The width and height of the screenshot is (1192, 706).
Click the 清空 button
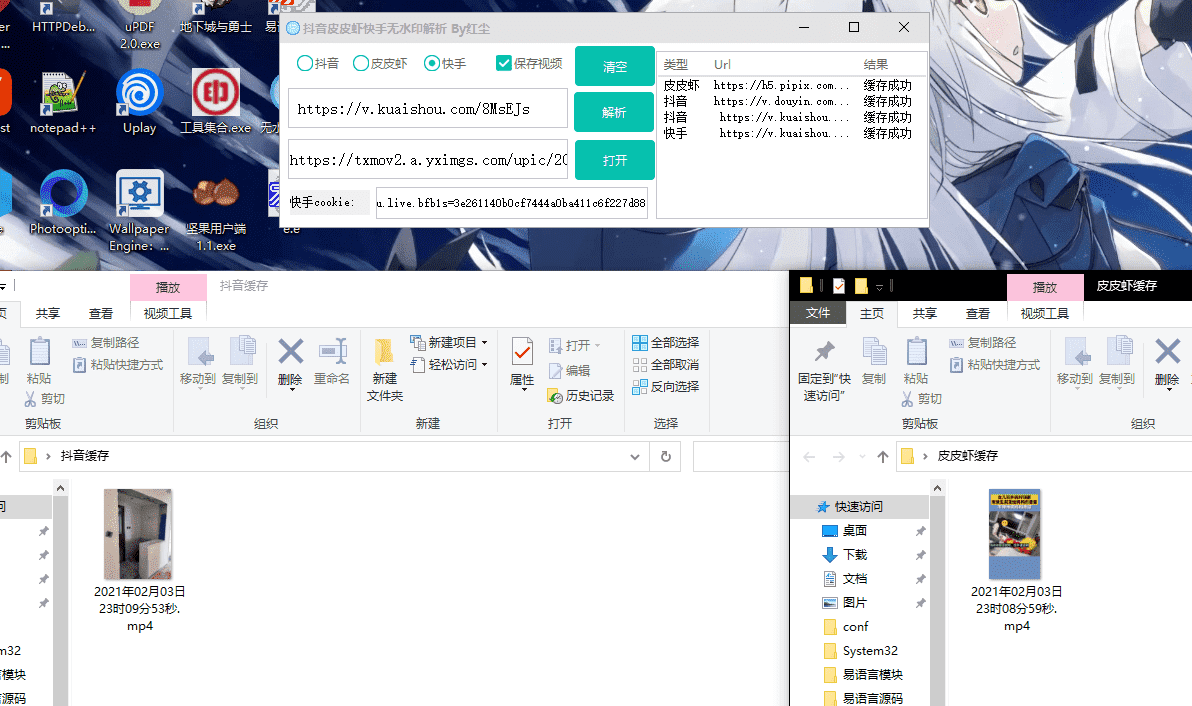[x=614, y=66]
